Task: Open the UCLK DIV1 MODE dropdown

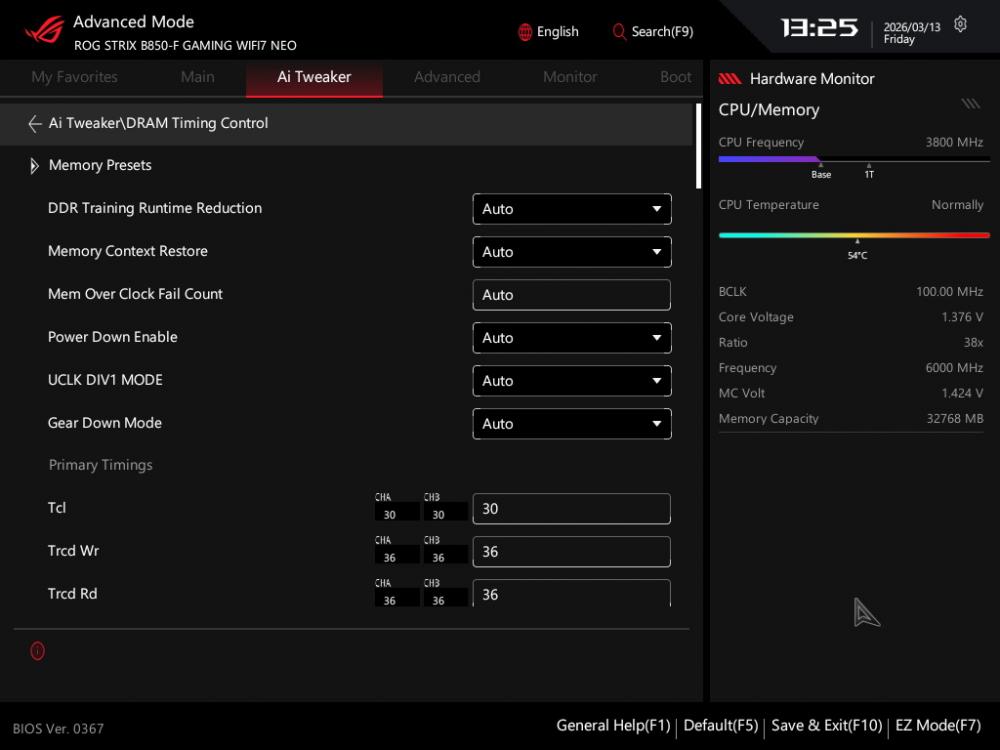Action: pos(571,381)
